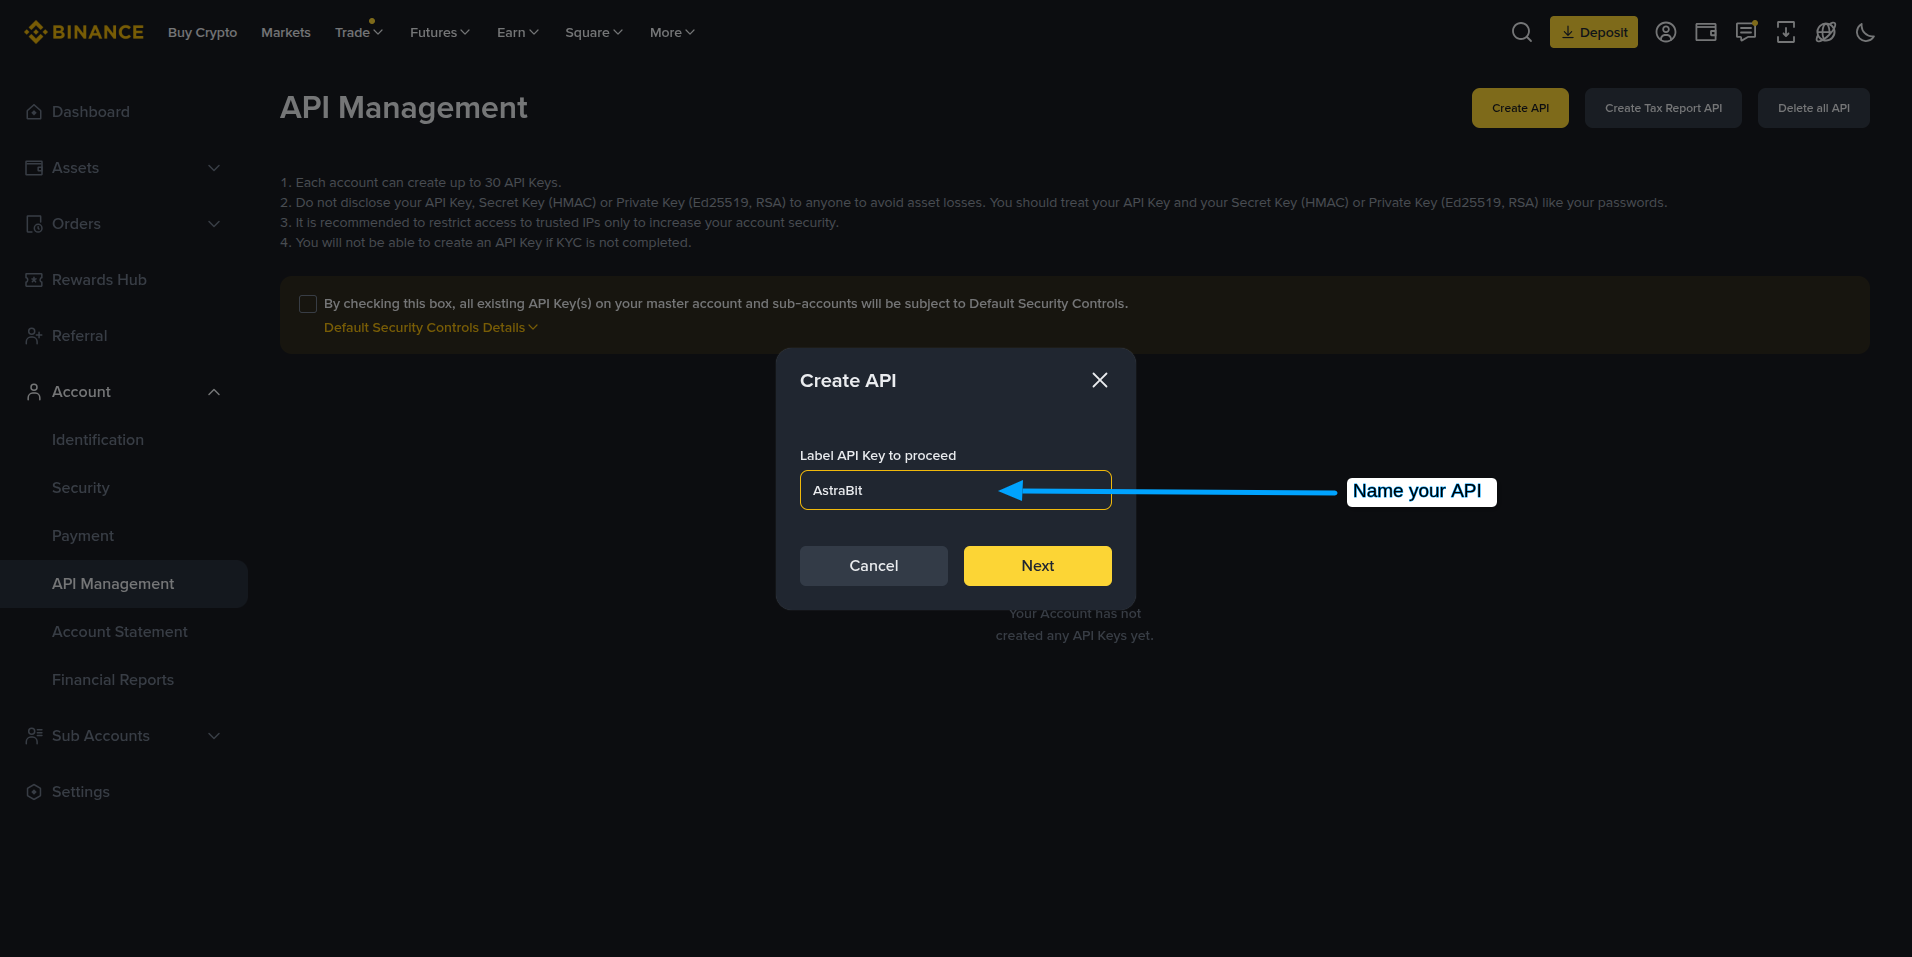
Task: Open Payment in the sidebar
Action: tap(83, 536)
